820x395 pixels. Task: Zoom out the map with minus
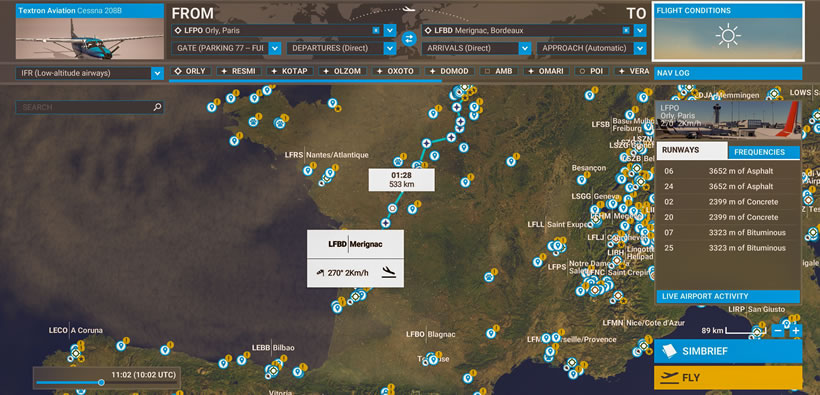tap(778, 331)
